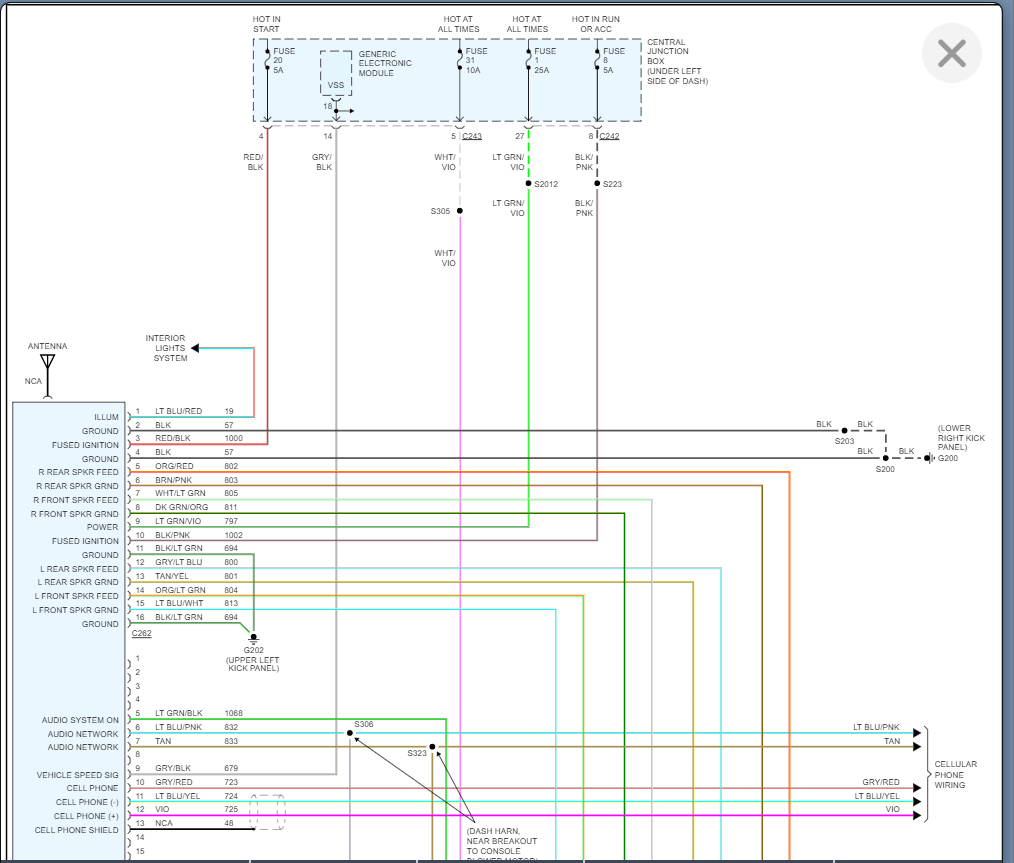Click wire color 'WHT/LT GRN' on pin 7
The image size is (1014, 863).
pyautogui.click(x=180, y=493)
